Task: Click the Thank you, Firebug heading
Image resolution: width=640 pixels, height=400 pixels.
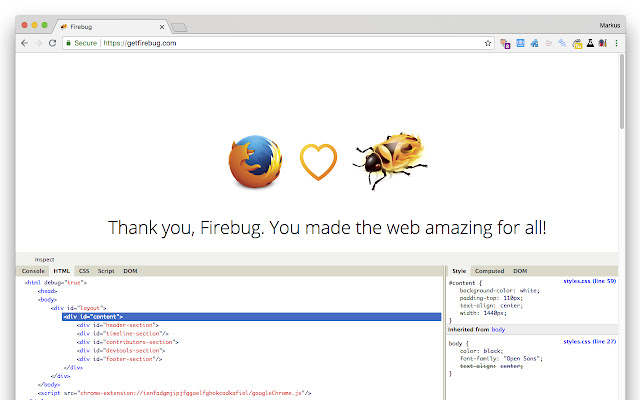Action: 327,228
